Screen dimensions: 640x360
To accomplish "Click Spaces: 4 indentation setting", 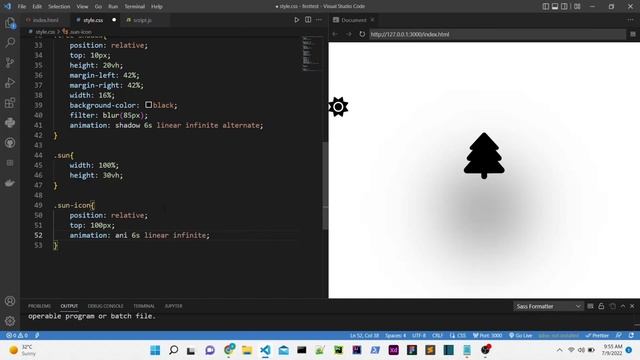I will [396, 336].
